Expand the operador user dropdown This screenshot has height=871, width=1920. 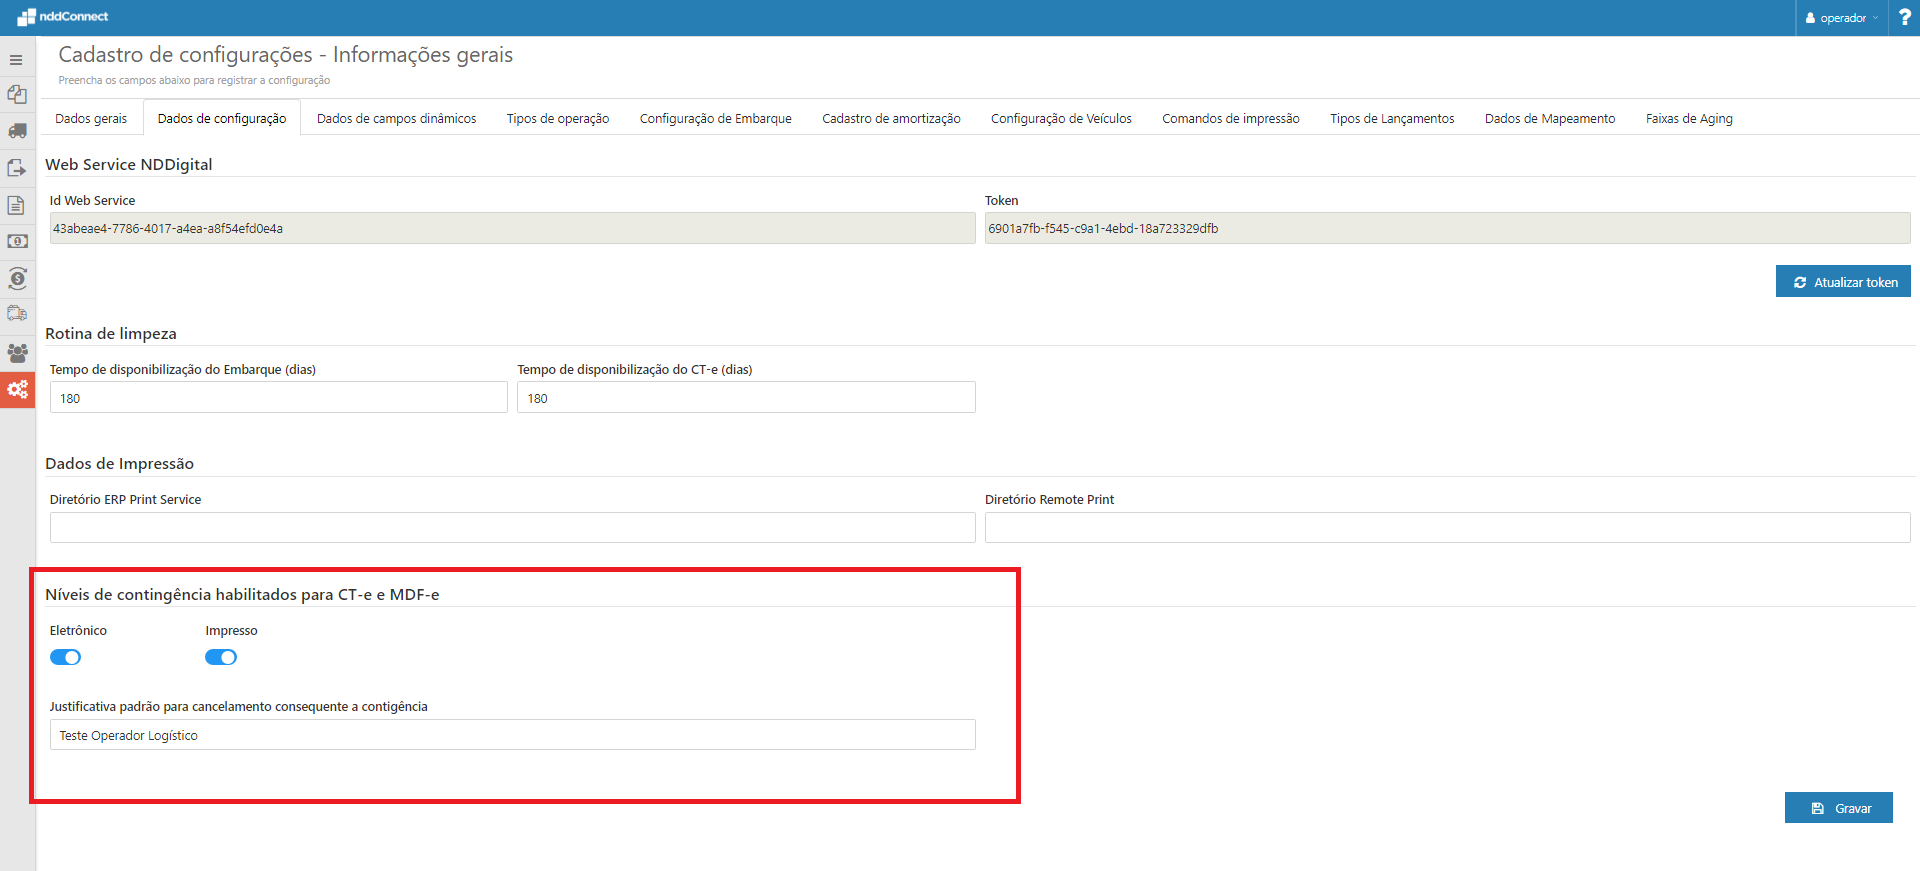1842,18
